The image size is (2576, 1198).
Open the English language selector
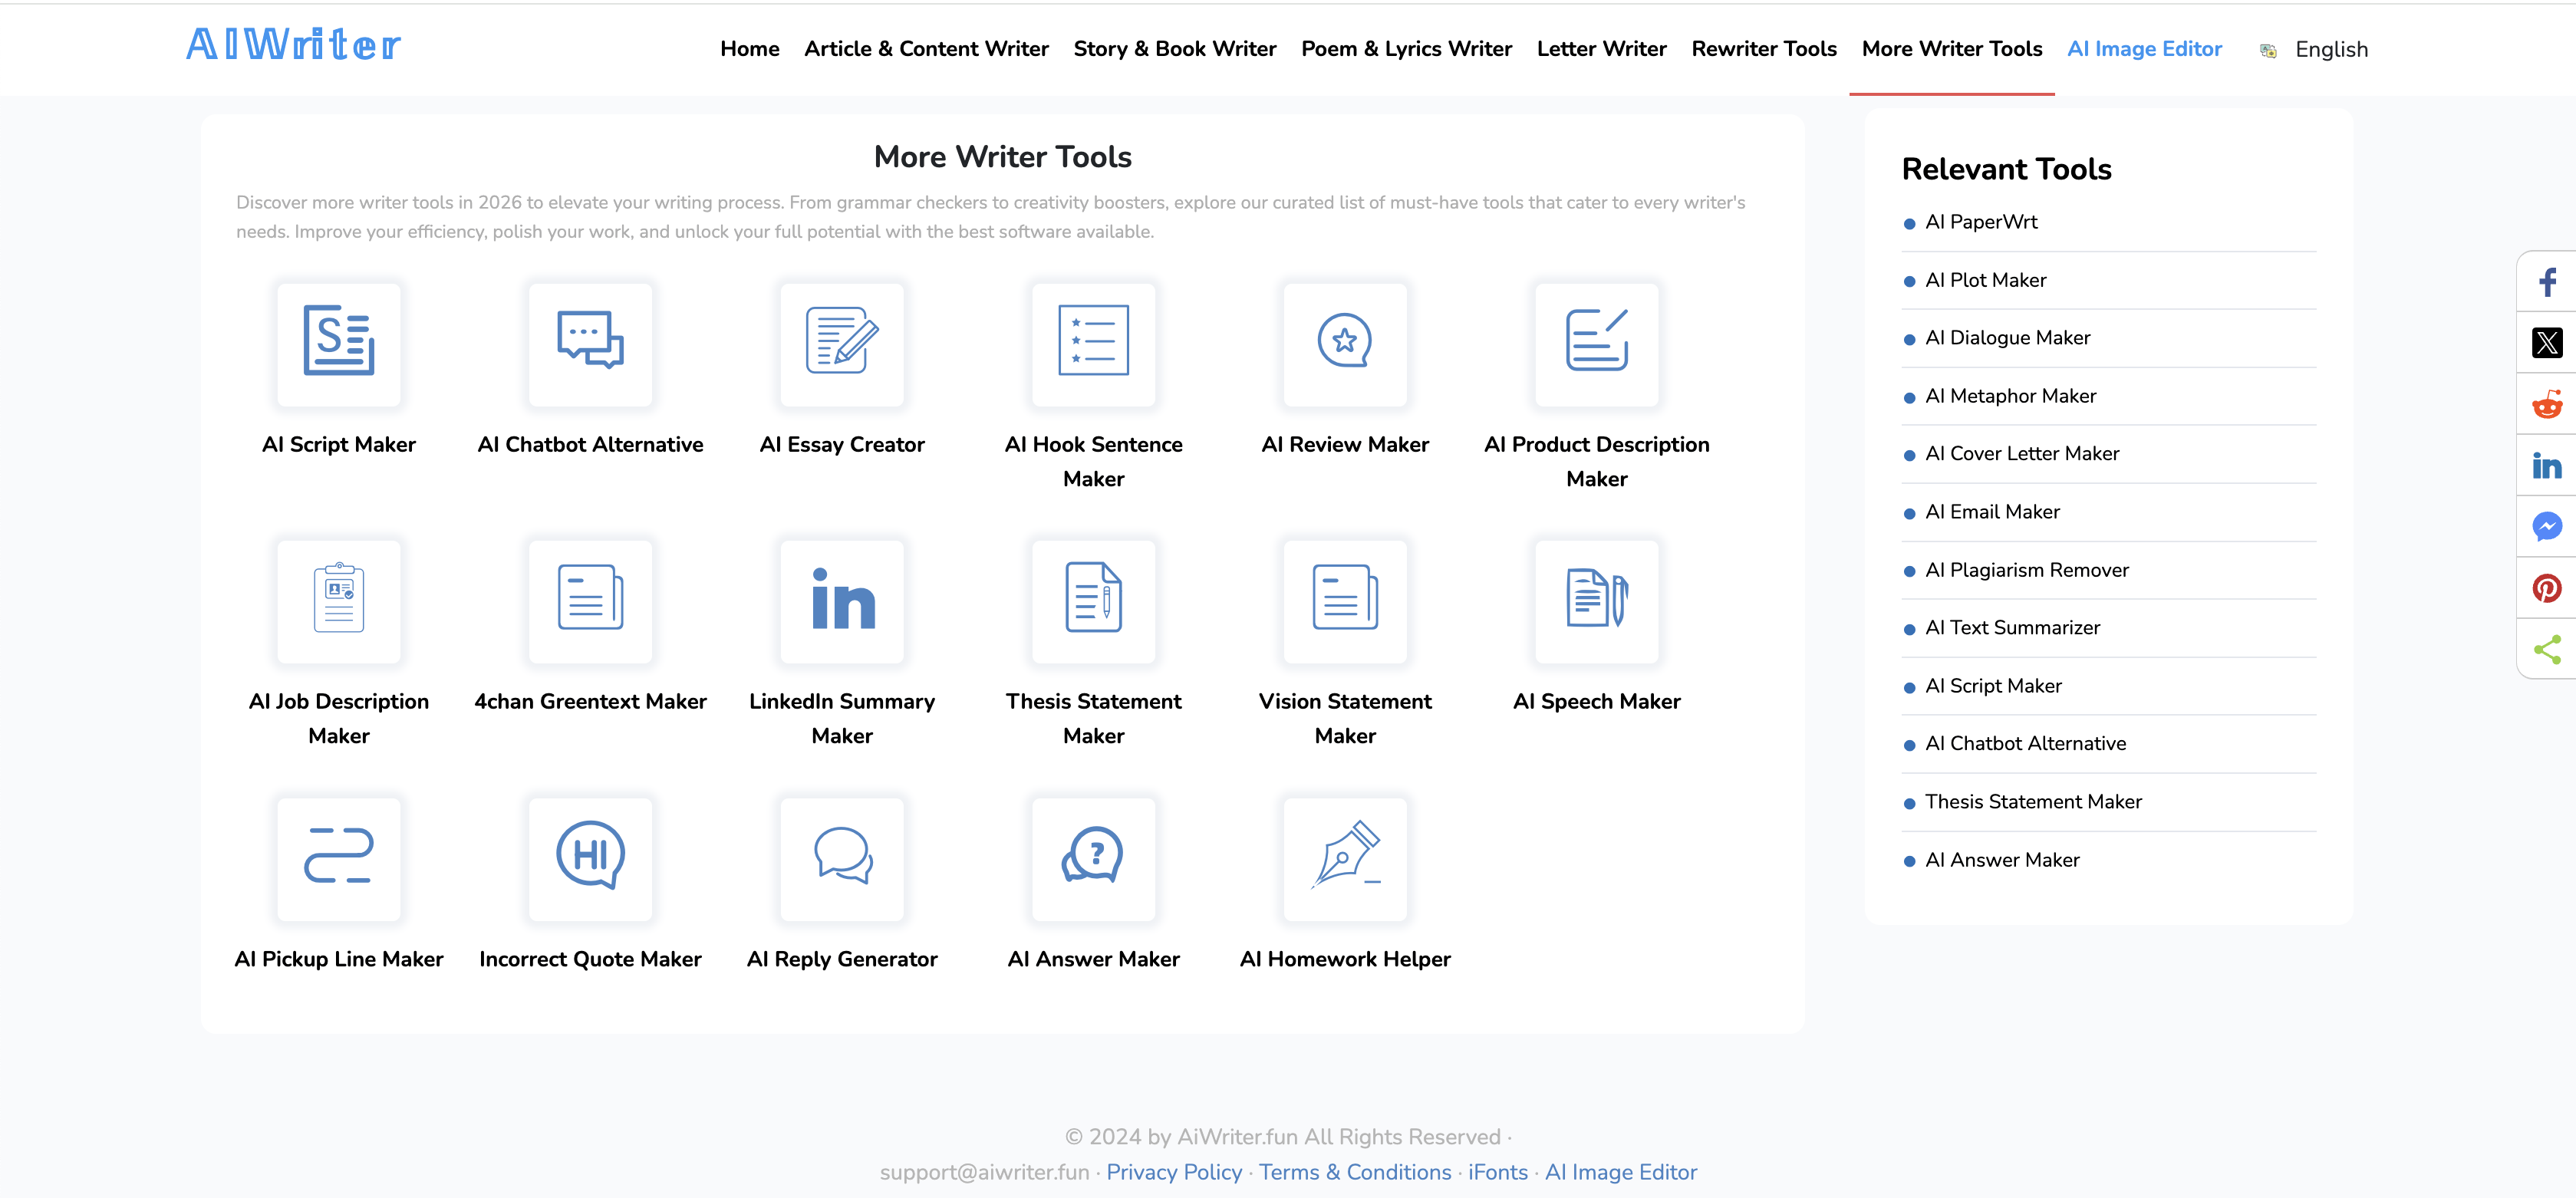pyautogui.click(x=2331, y=49)
